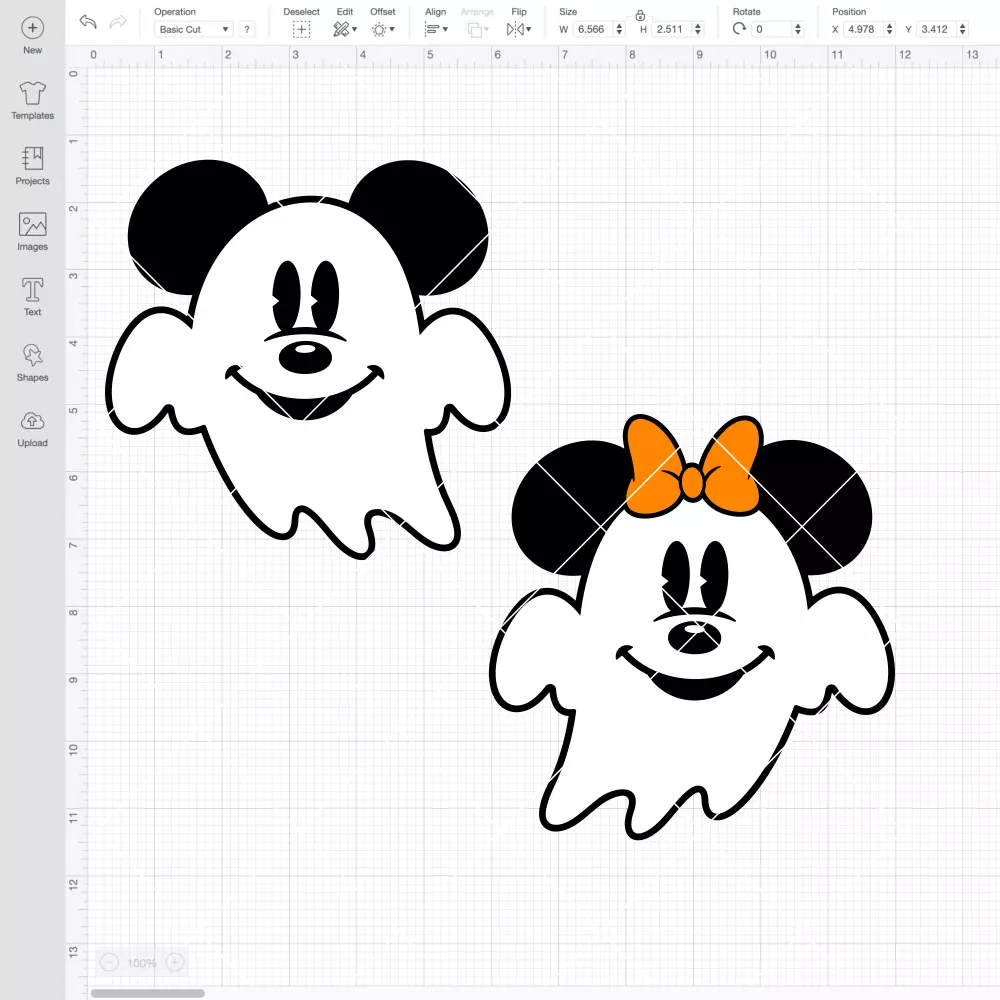The height and width of the screenshot is (1000, 1000).
Task: Select the Minnie ghost image
Action: [x=692, y=628]
